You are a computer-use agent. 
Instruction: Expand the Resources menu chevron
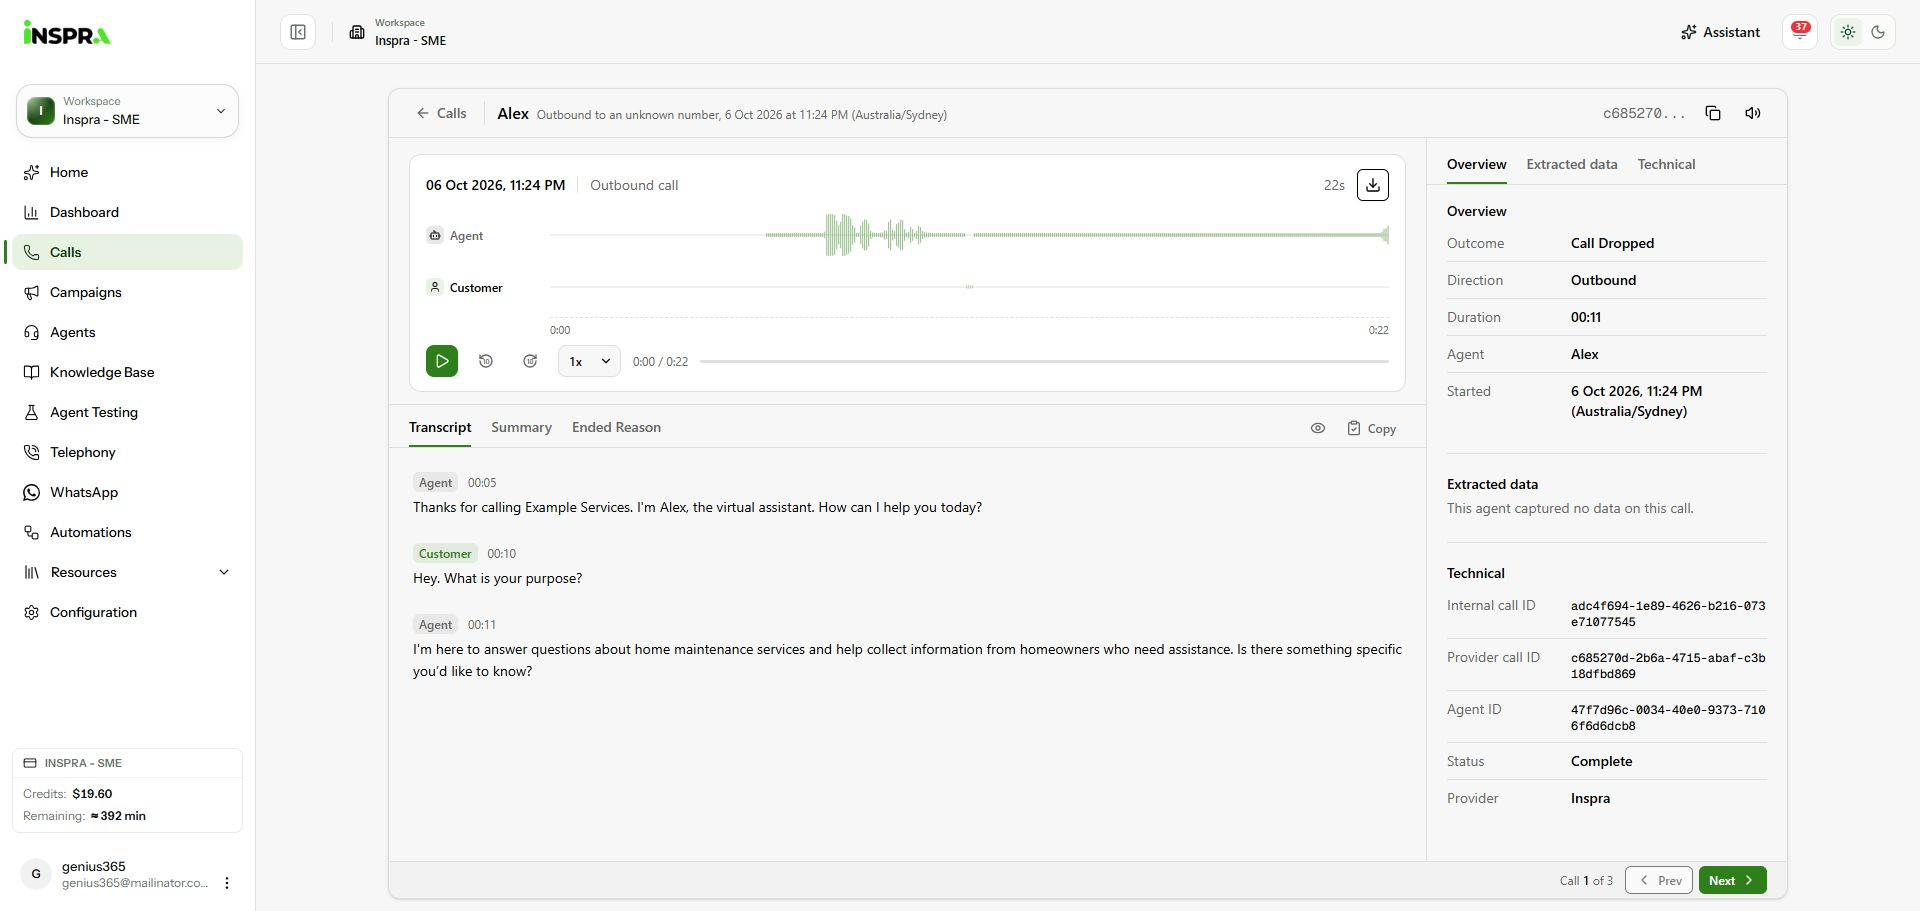coord(224,572)
